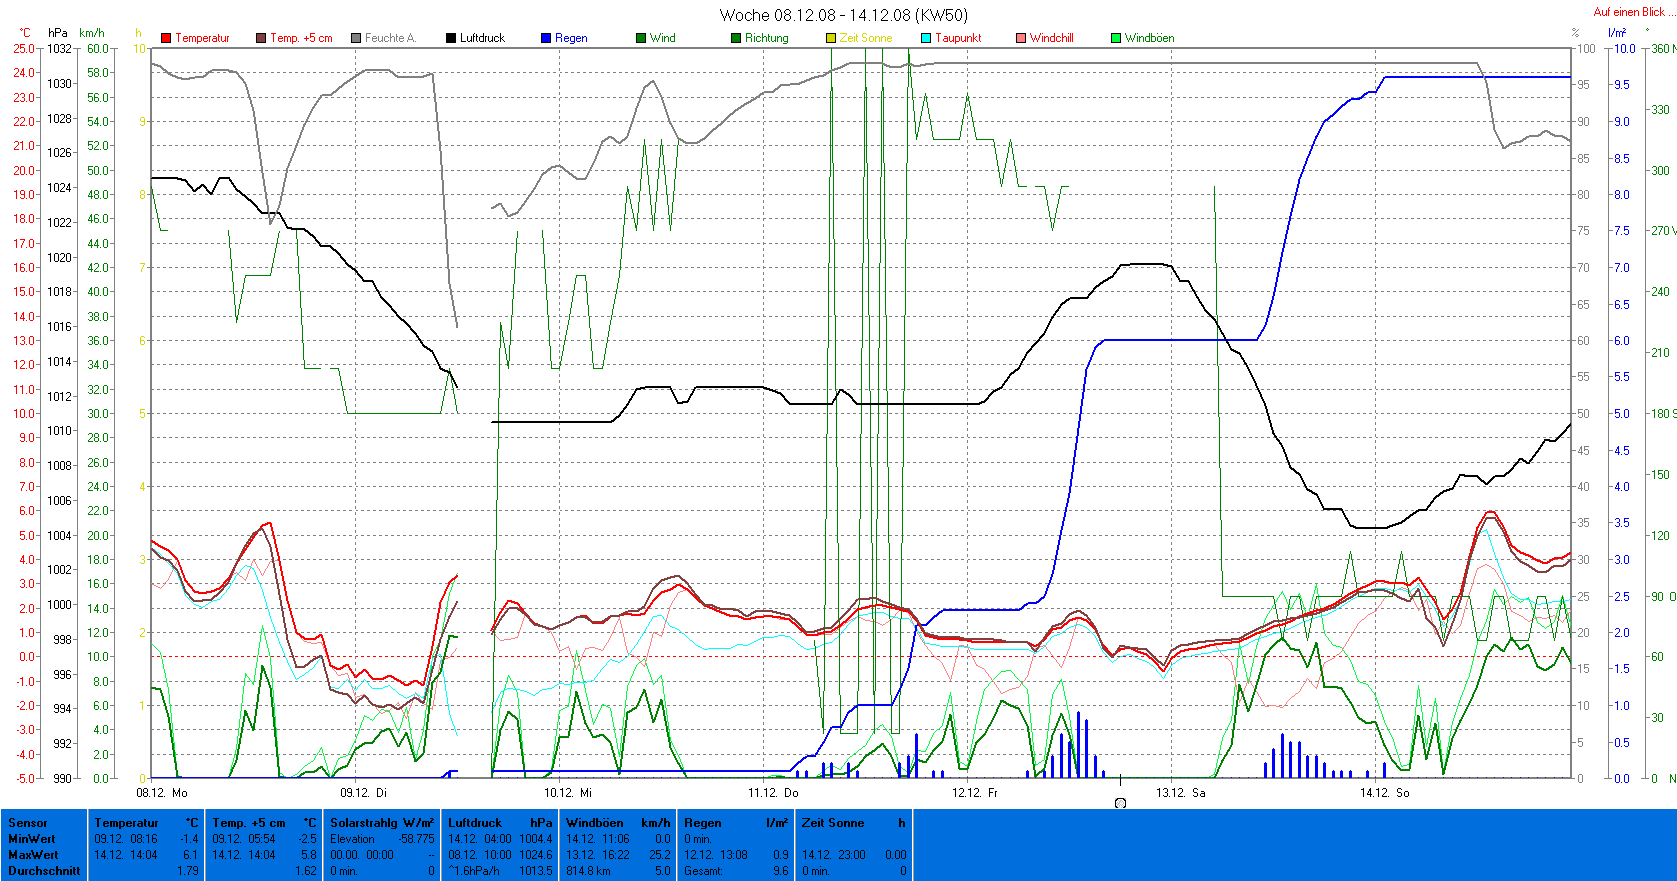This screenshot has width=1677, height=881.
Task: Open the 'Auf einen Blick' link
Action: point(1629,12)
